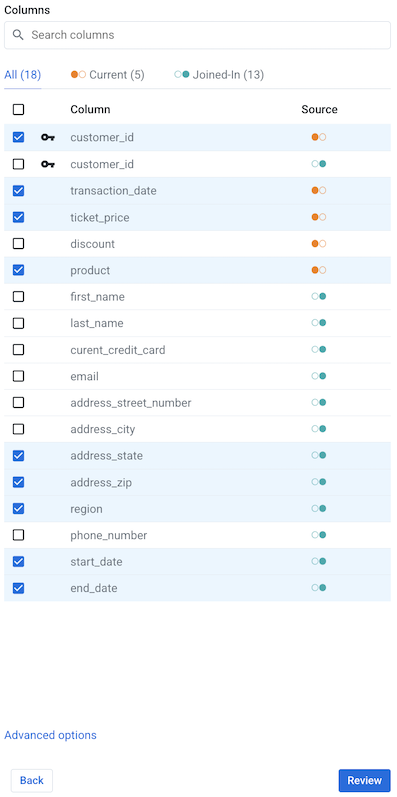Viewport: 397px width, 797px height.
Task: Click the Back button
Action: [32, 780]
